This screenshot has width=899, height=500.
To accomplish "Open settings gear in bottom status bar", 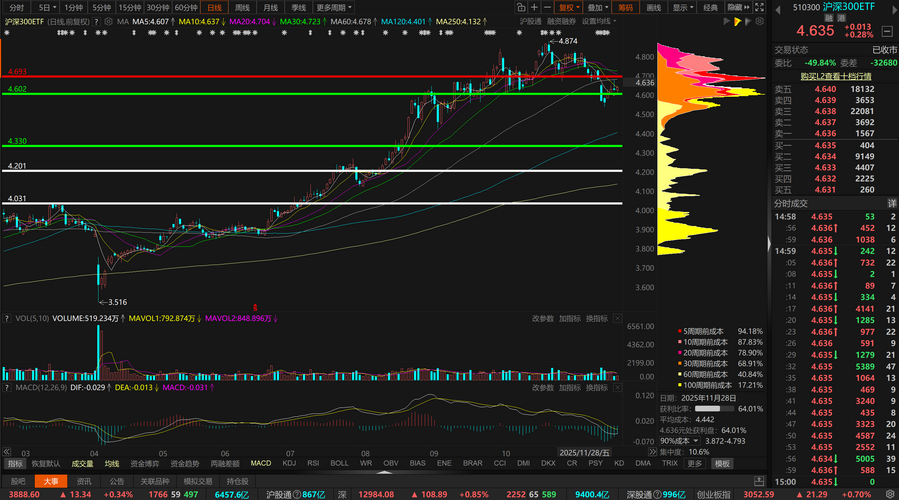I will 890,494.
